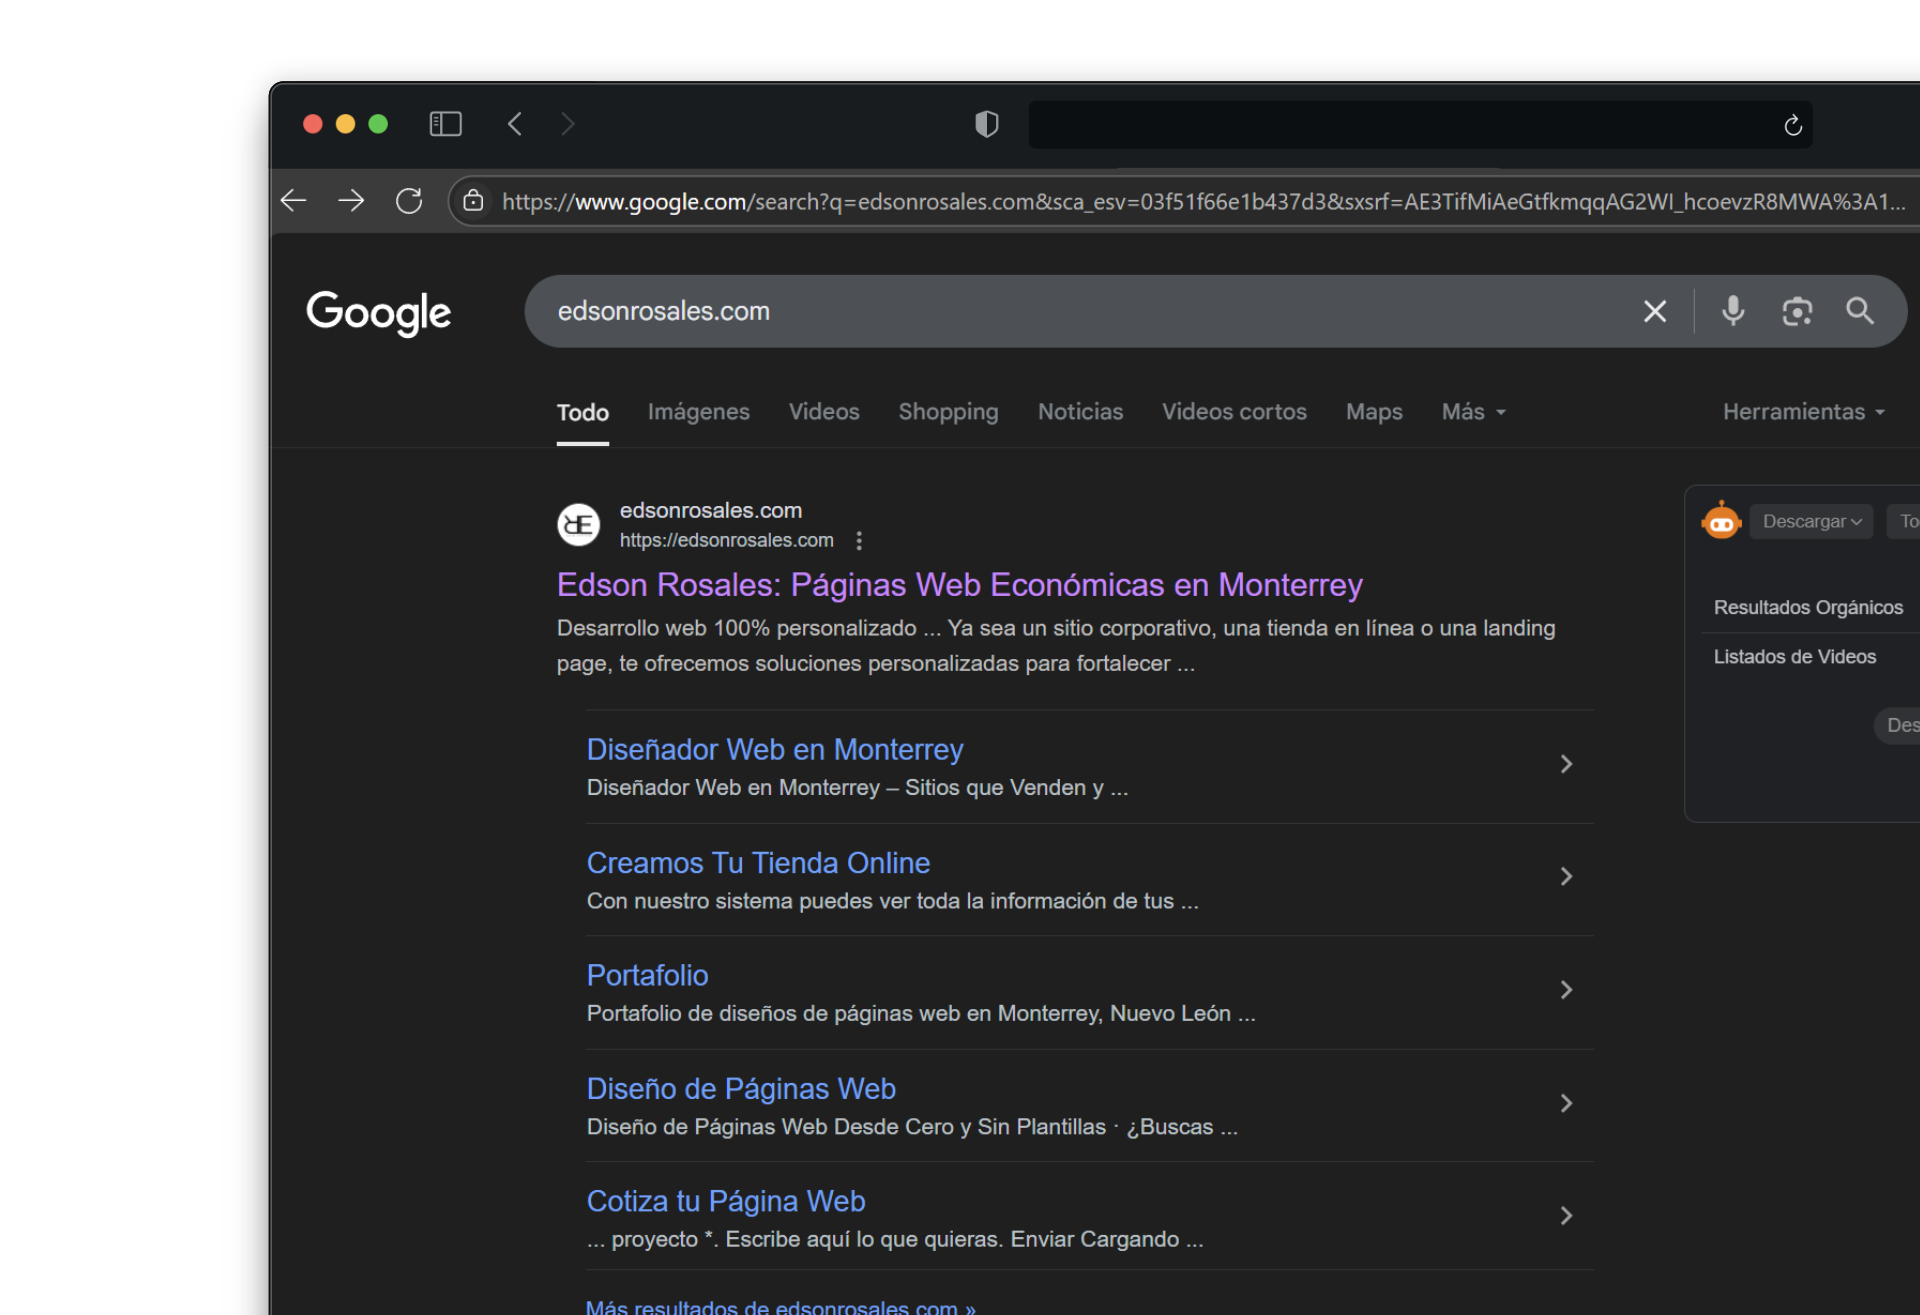Open Diseño de Páginas Web sitelink

741,1089
